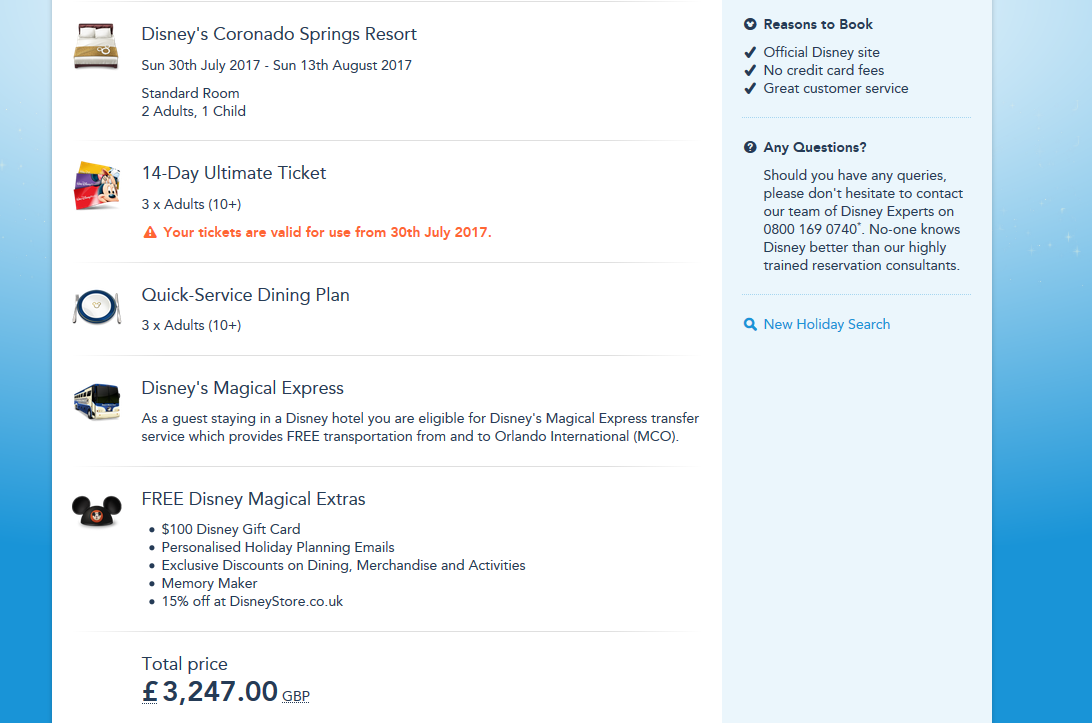Click the Official Disney site checkmark
Screen dimensions: 1092x723
pos(750,53)
